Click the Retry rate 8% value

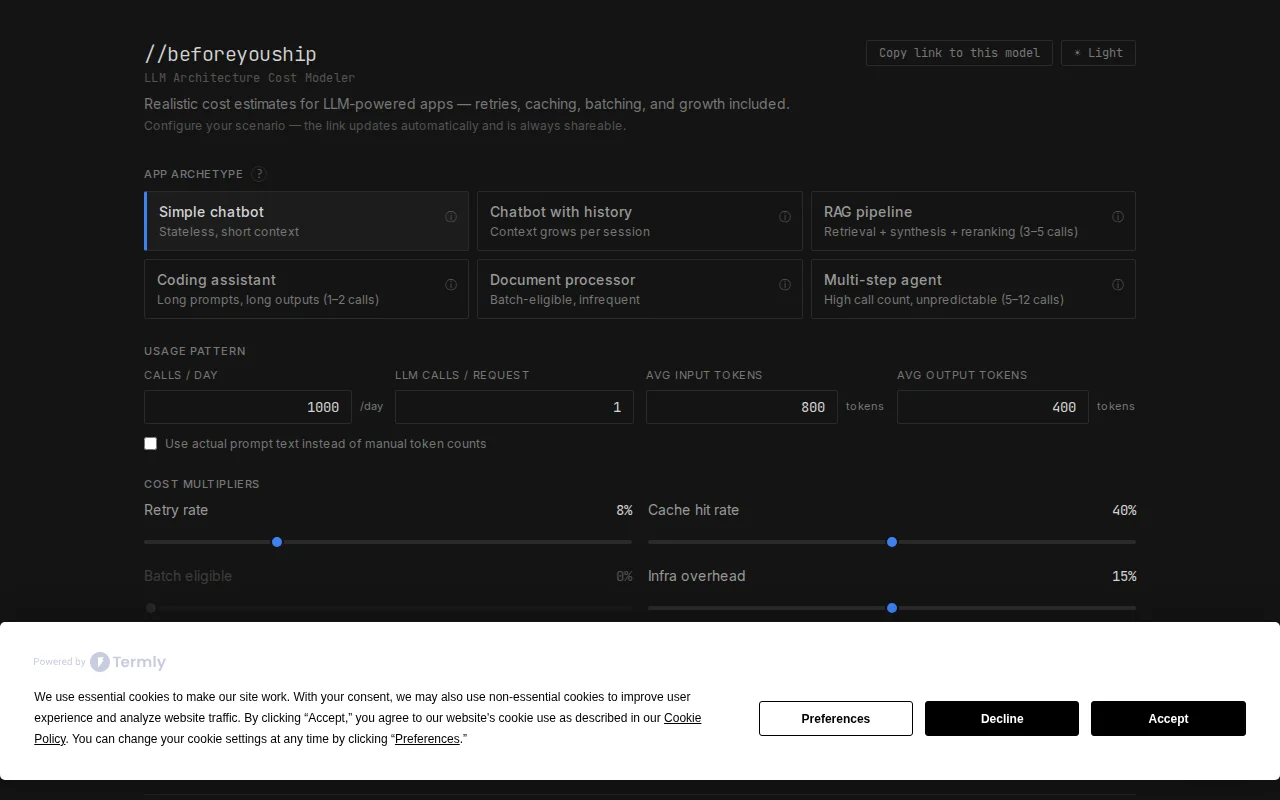coord(624,510)
